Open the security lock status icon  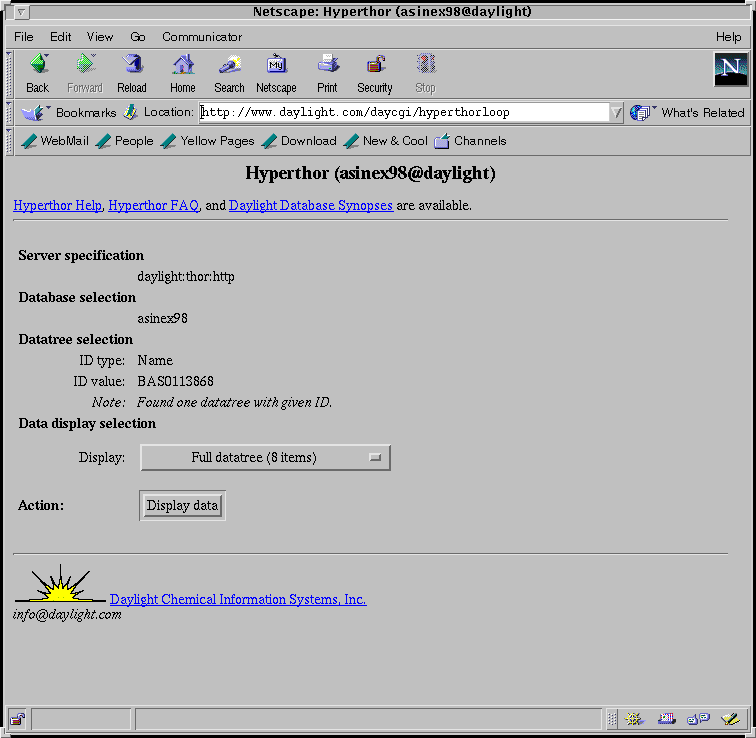click(18, 719)
